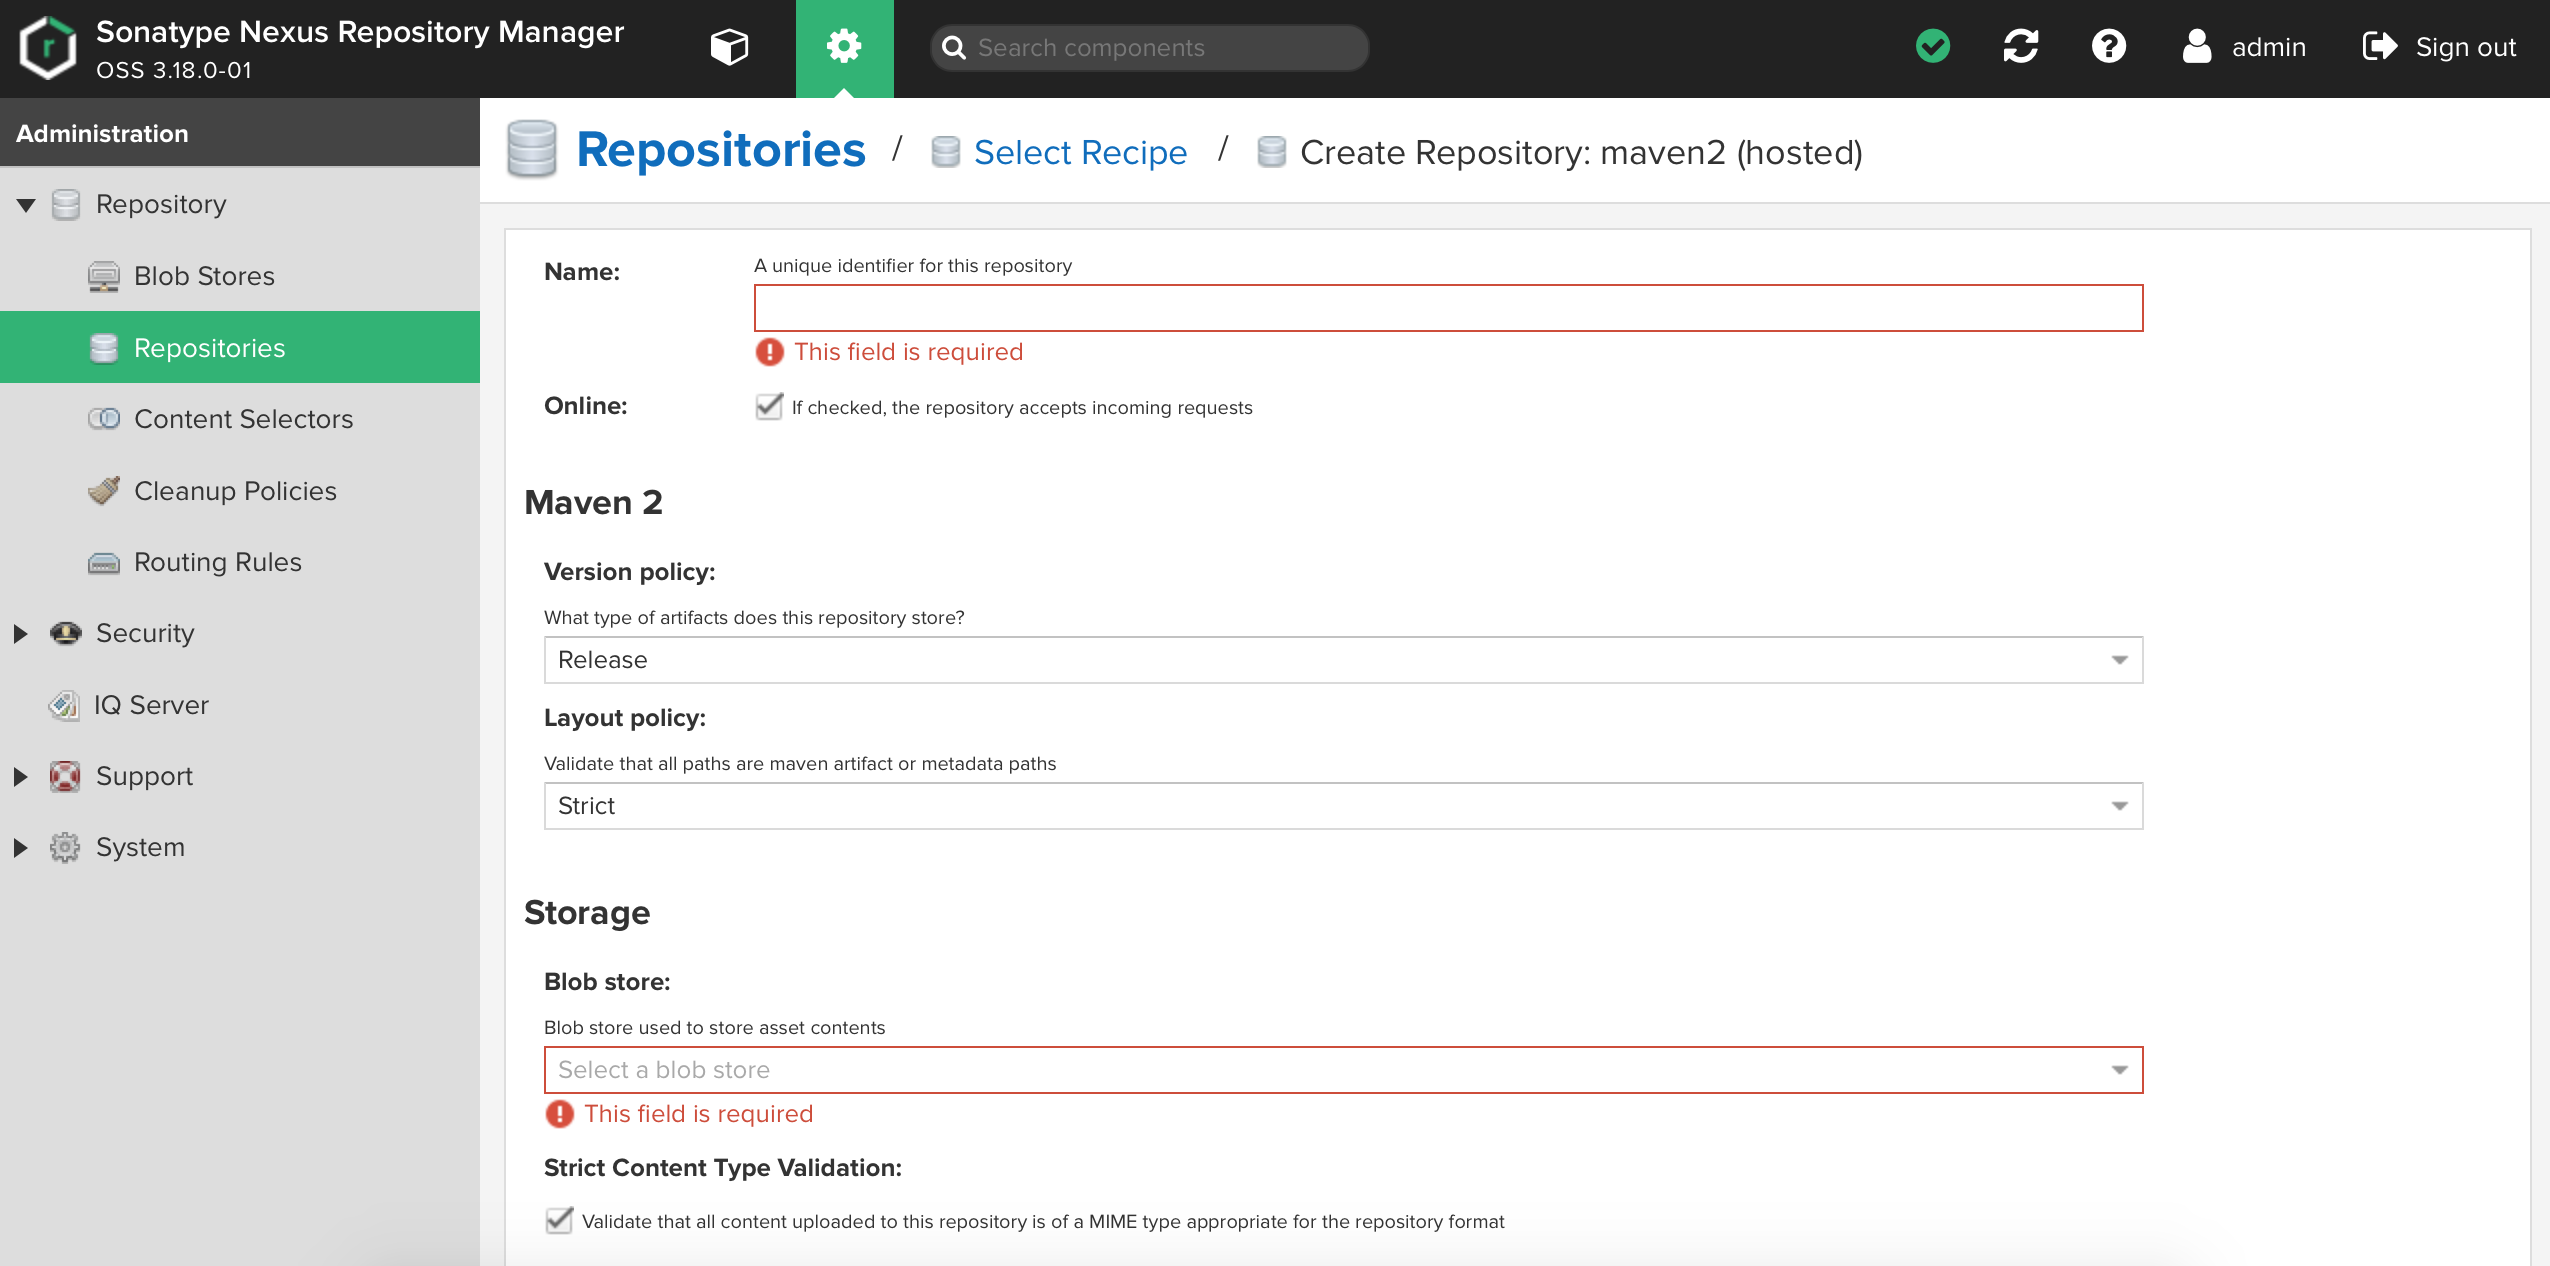Click the Support lifebuoy icon
Viewport: 2550px width, 1266px height.
coord(65,776)
